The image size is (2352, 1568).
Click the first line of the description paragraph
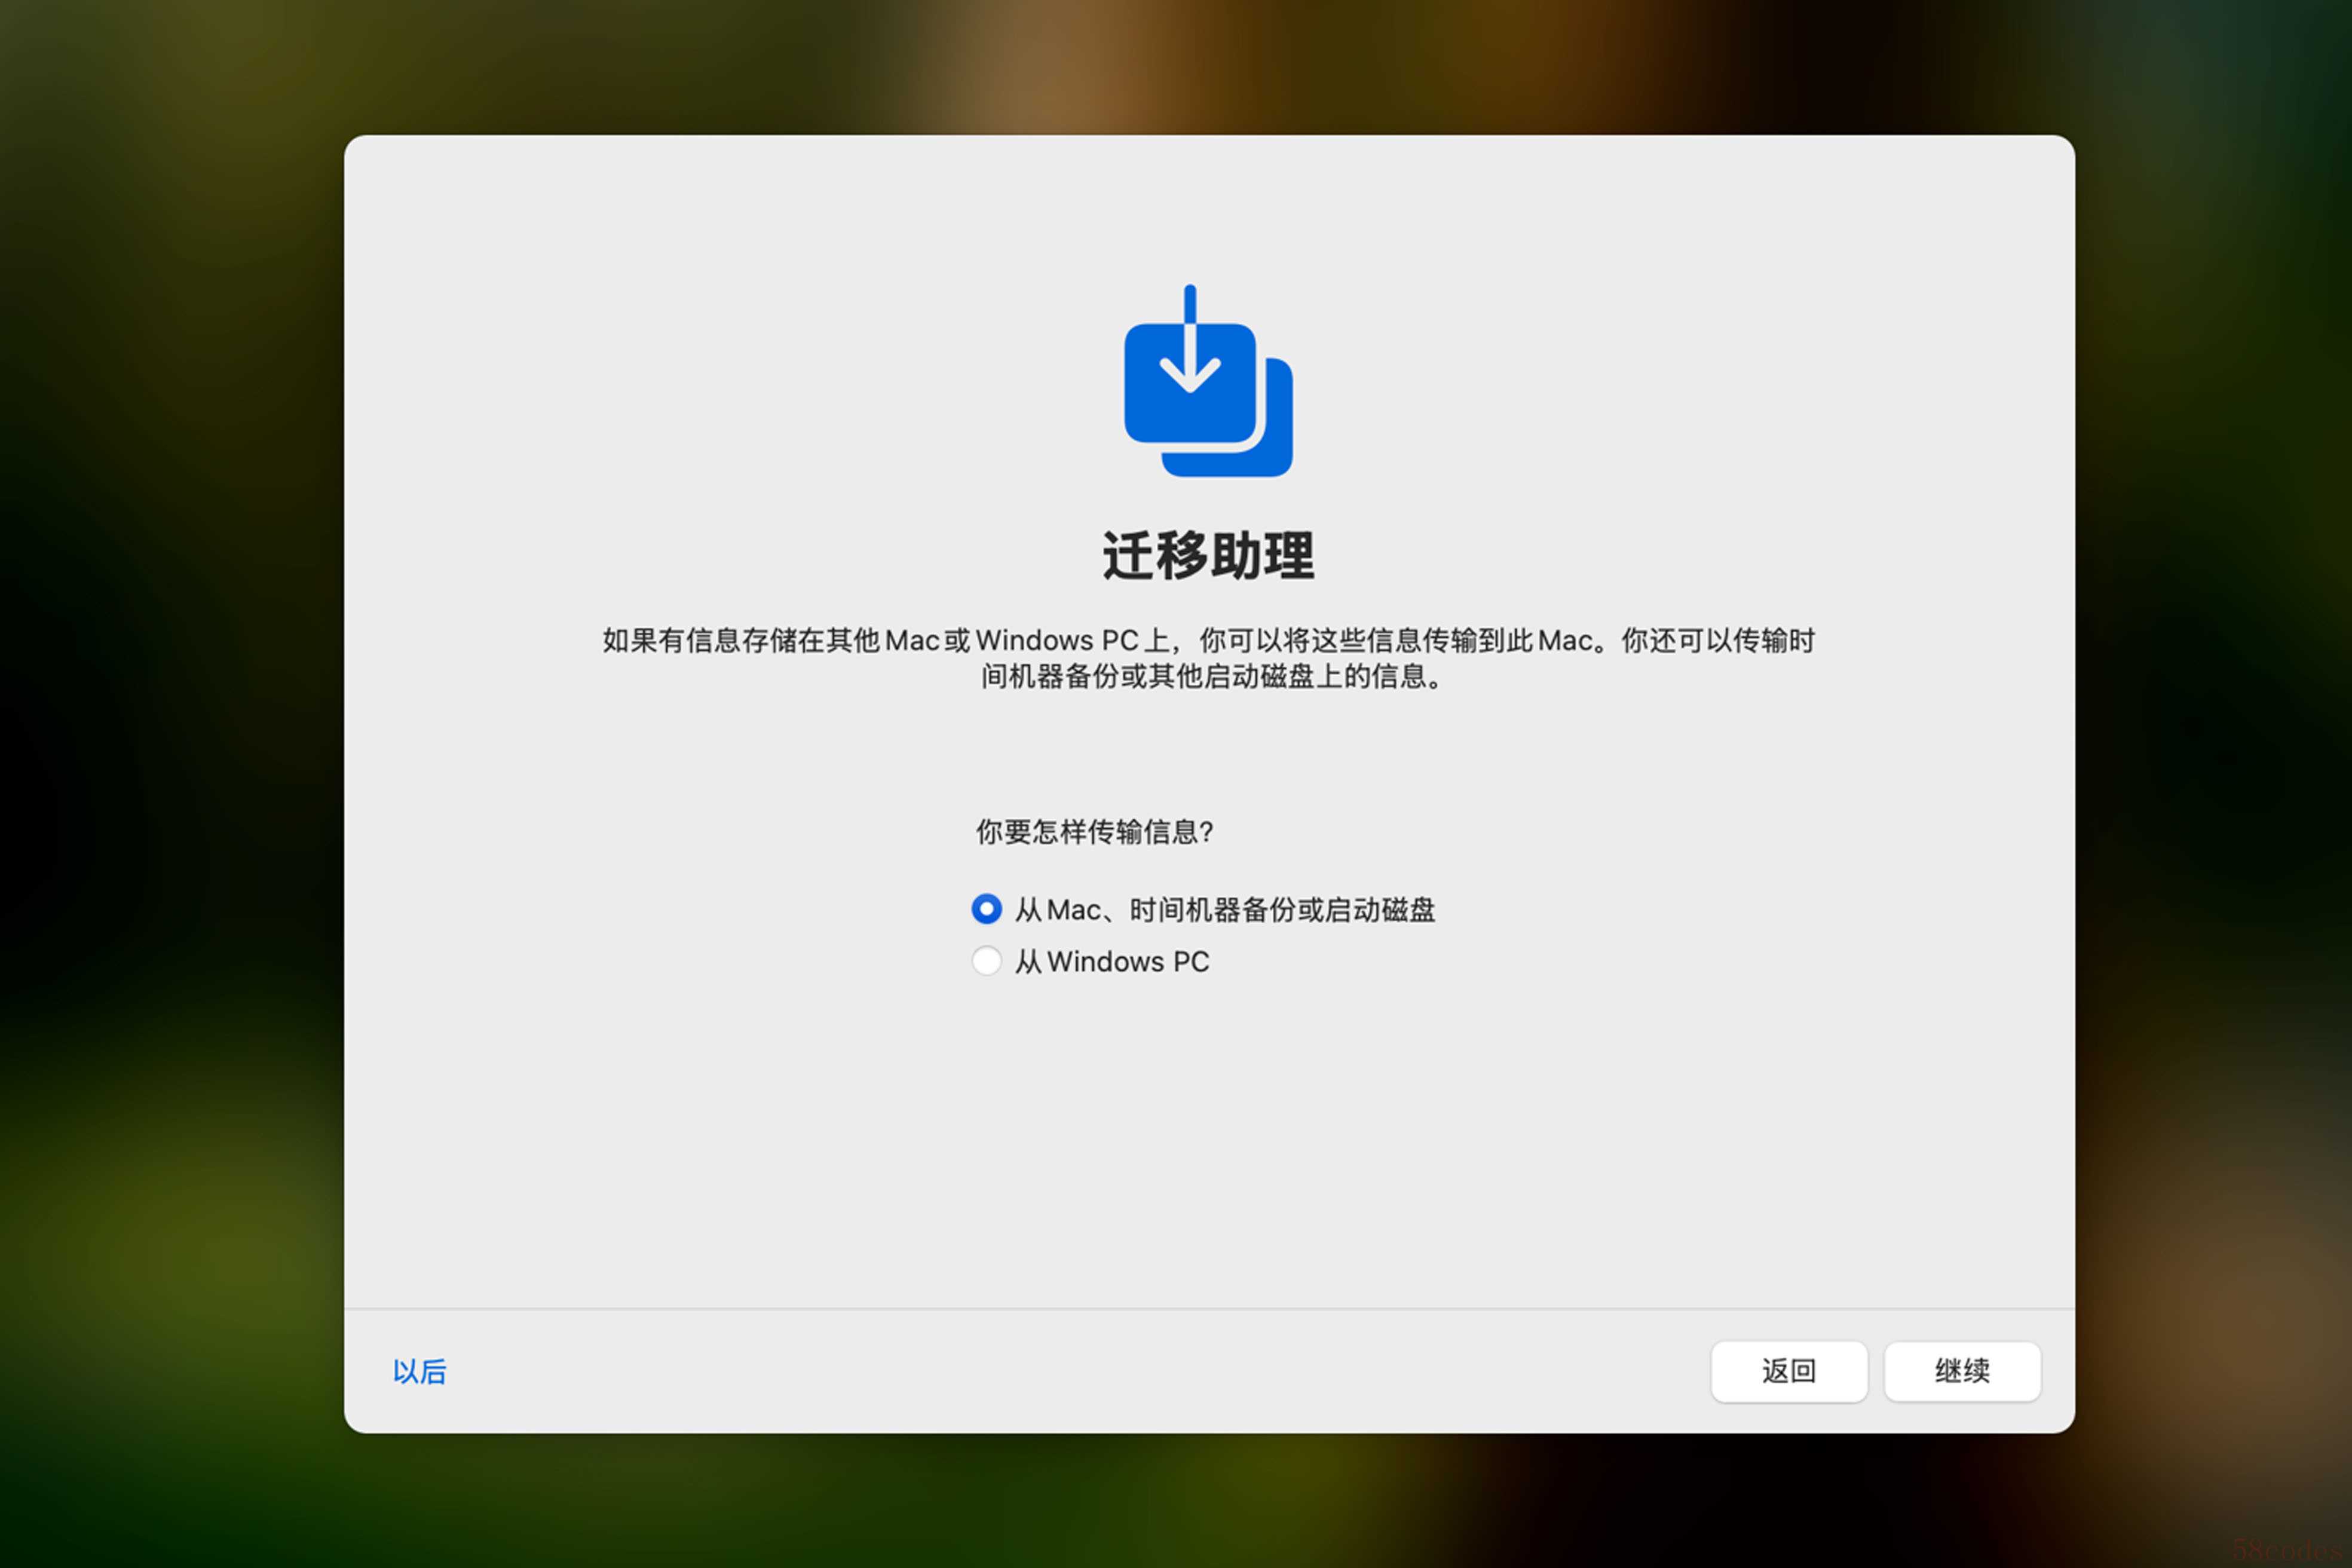1208,640
